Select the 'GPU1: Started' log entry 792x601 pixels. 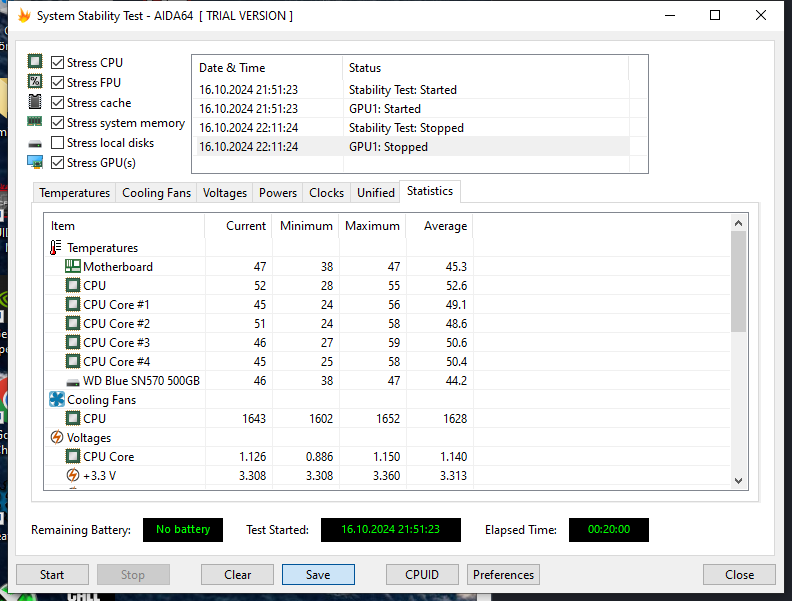tap(411, 109)
